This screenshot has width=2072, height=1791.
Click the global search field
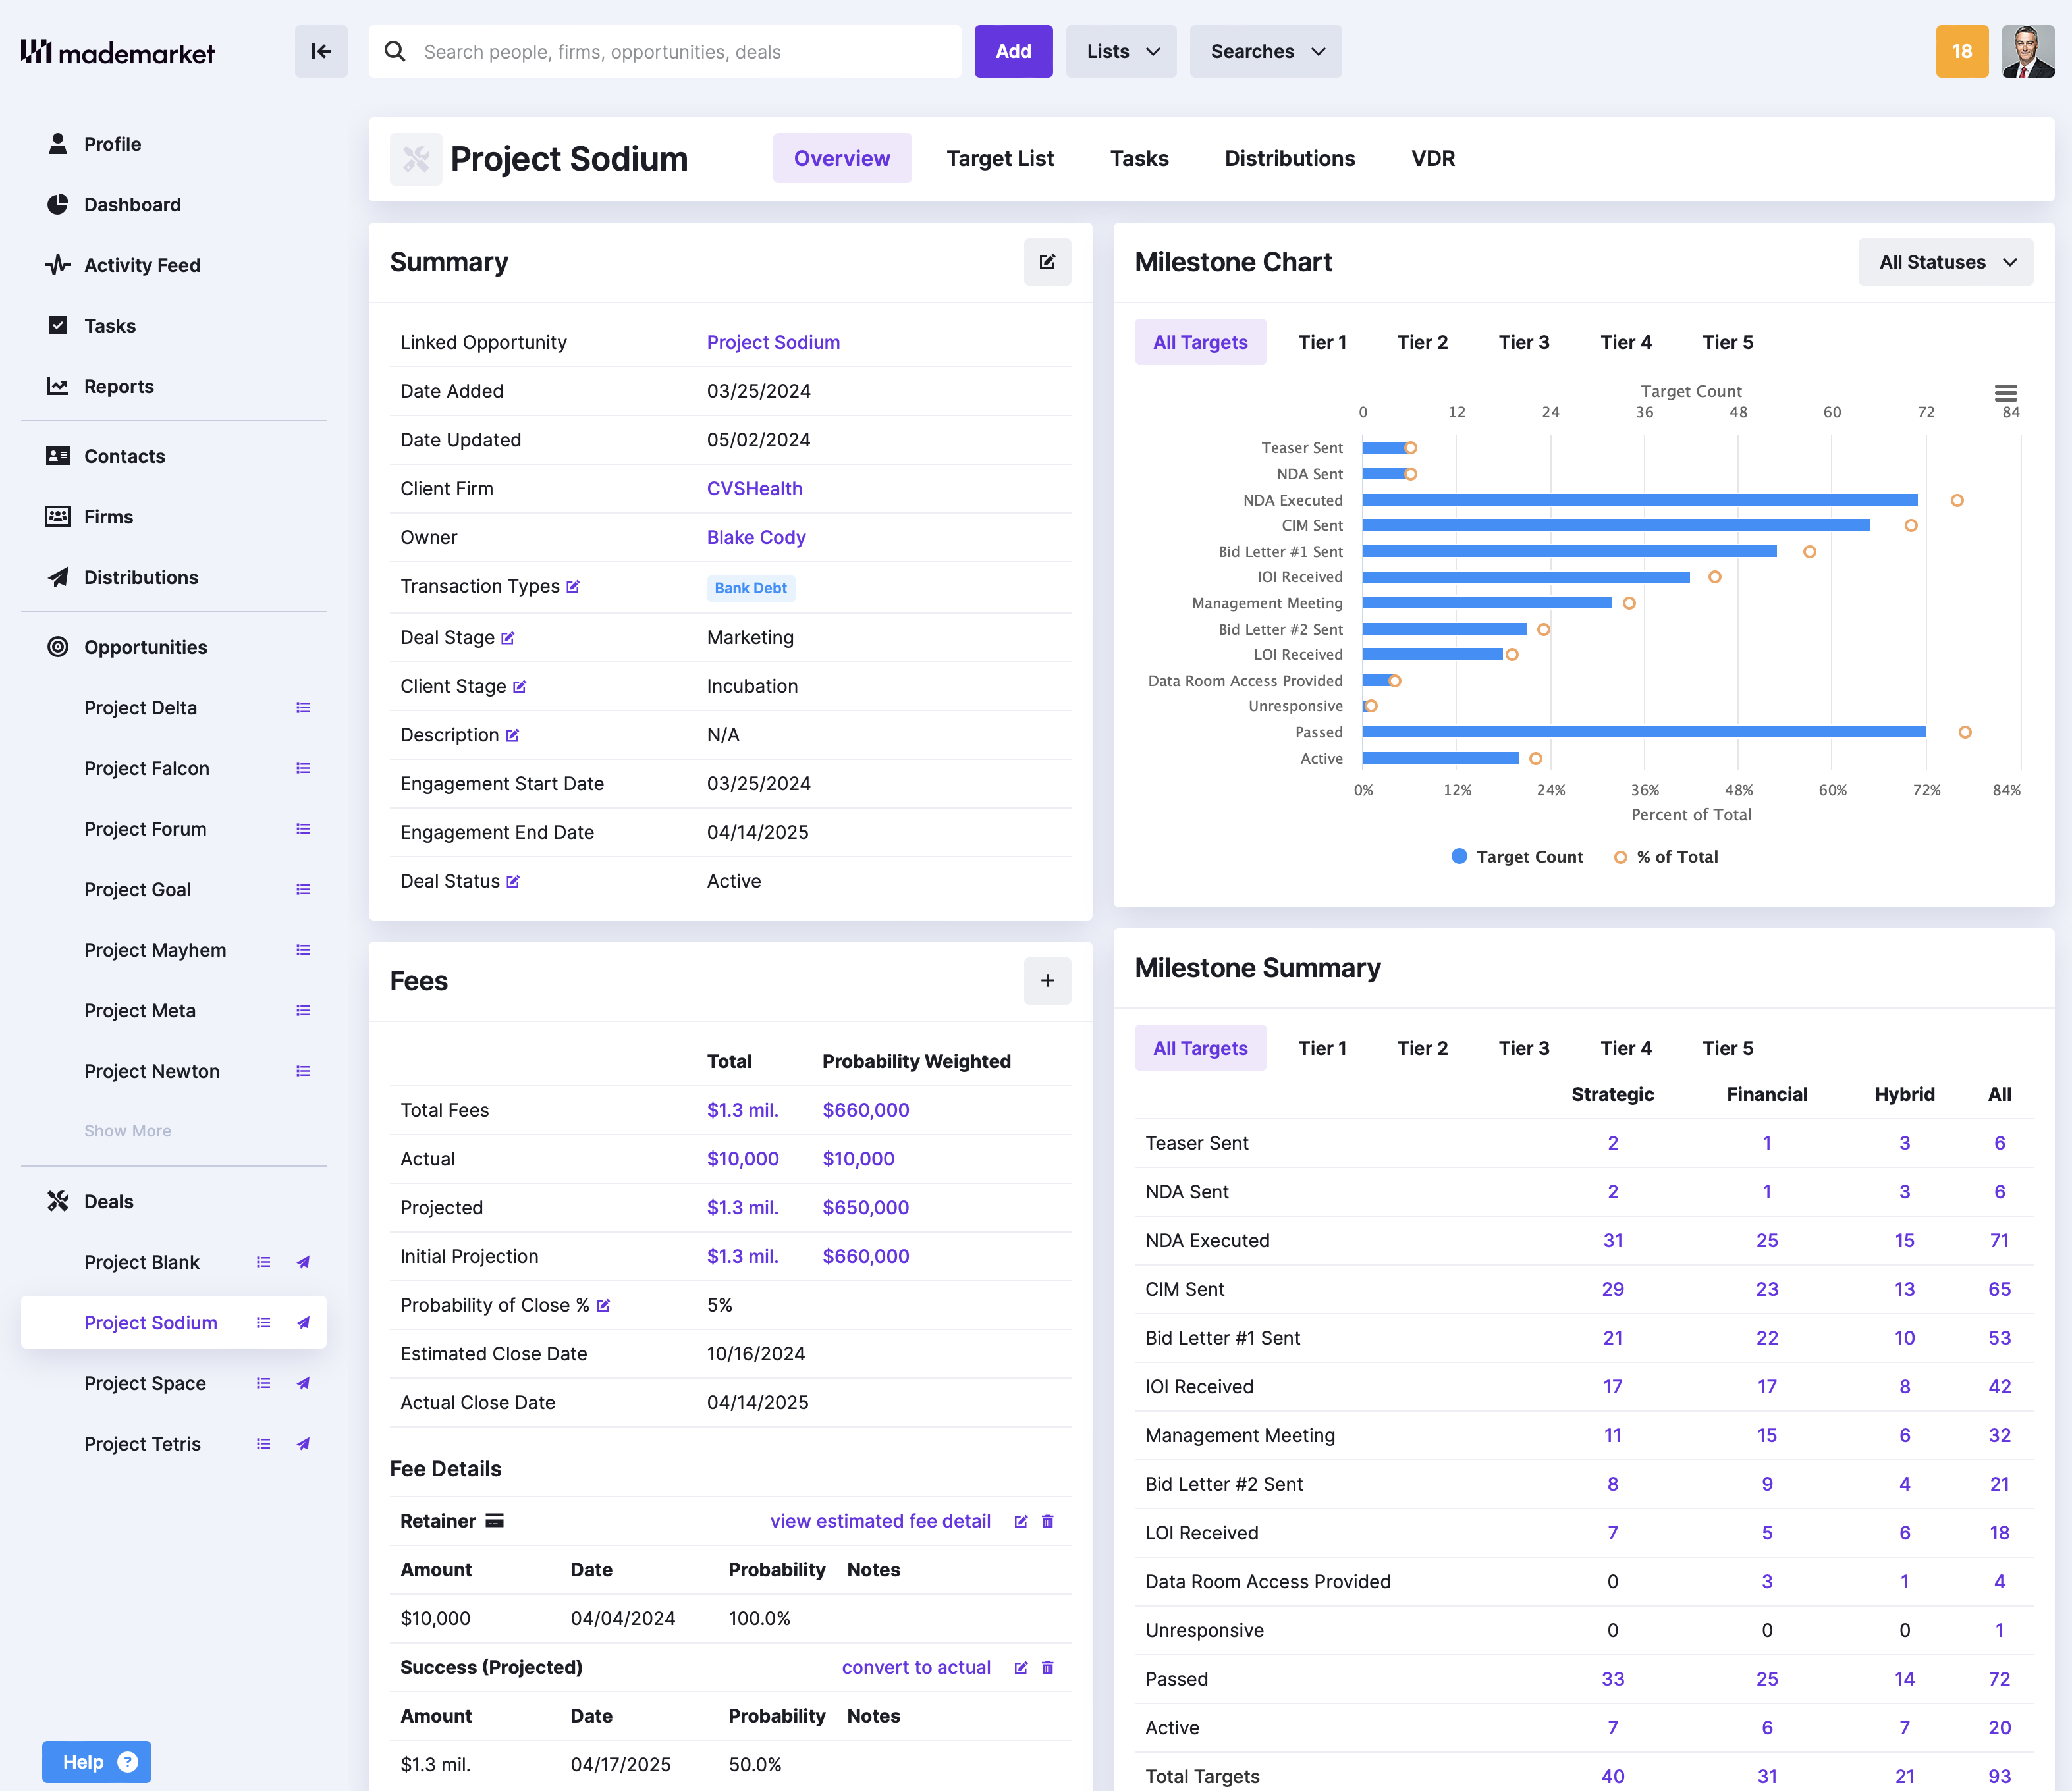(664, 51)
